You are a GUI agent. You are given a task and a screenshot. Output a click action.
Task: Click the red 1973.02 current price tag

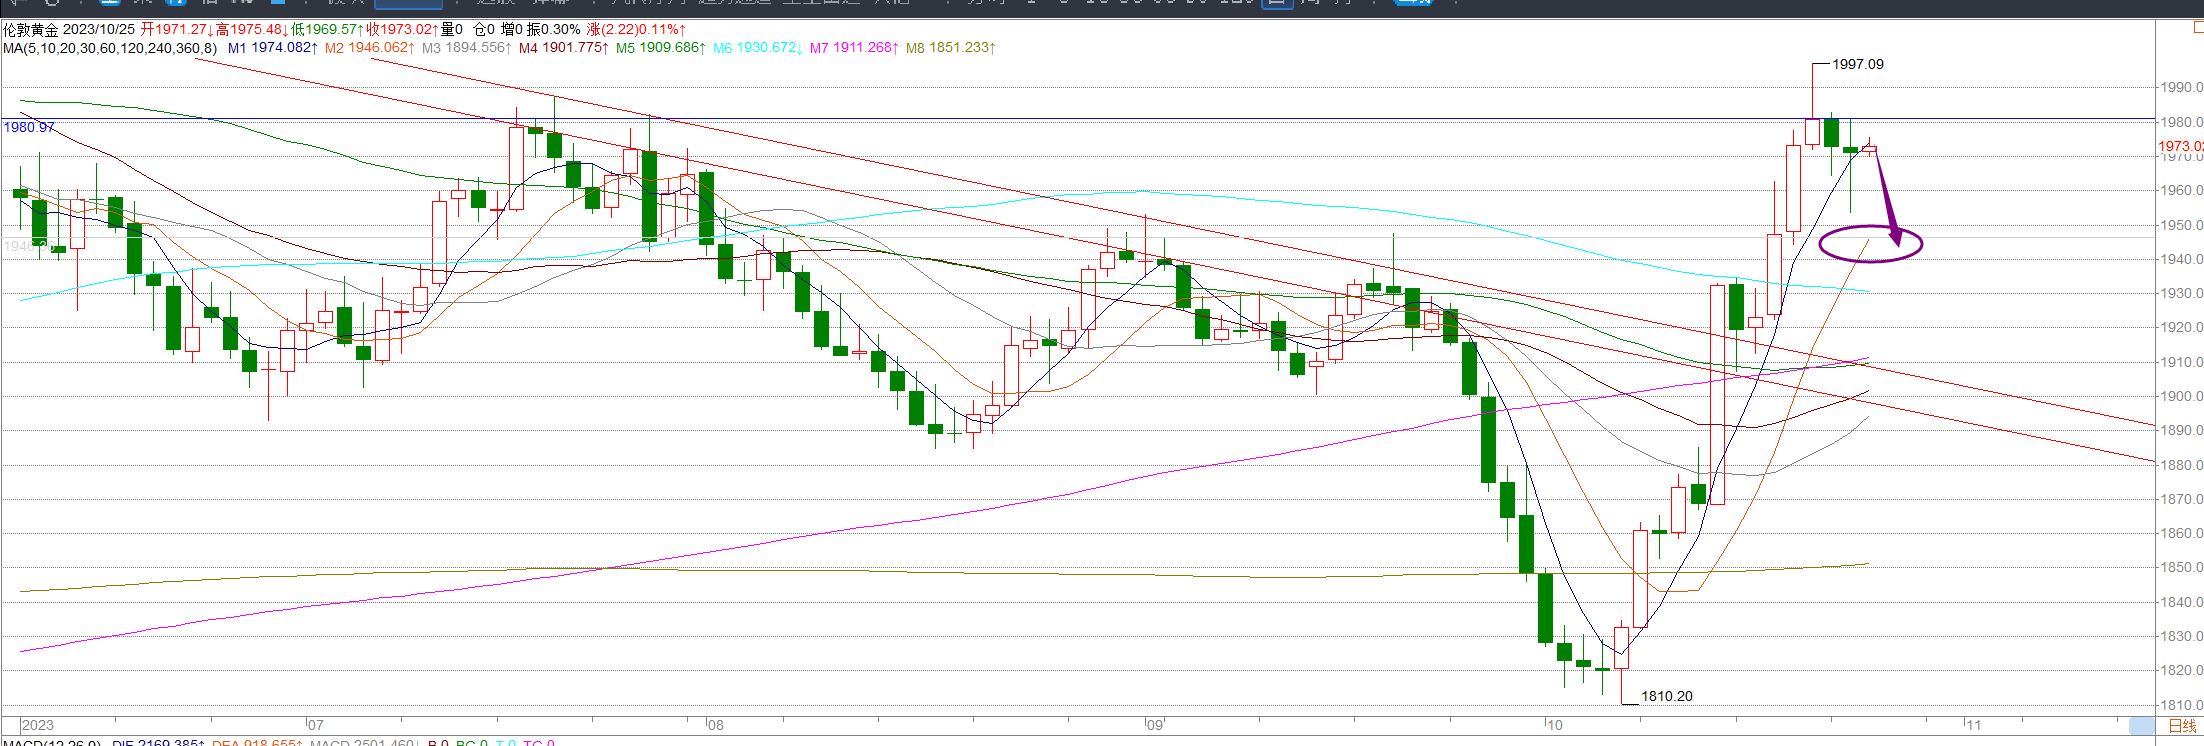pyautogui.click(x=2181, y=146)
